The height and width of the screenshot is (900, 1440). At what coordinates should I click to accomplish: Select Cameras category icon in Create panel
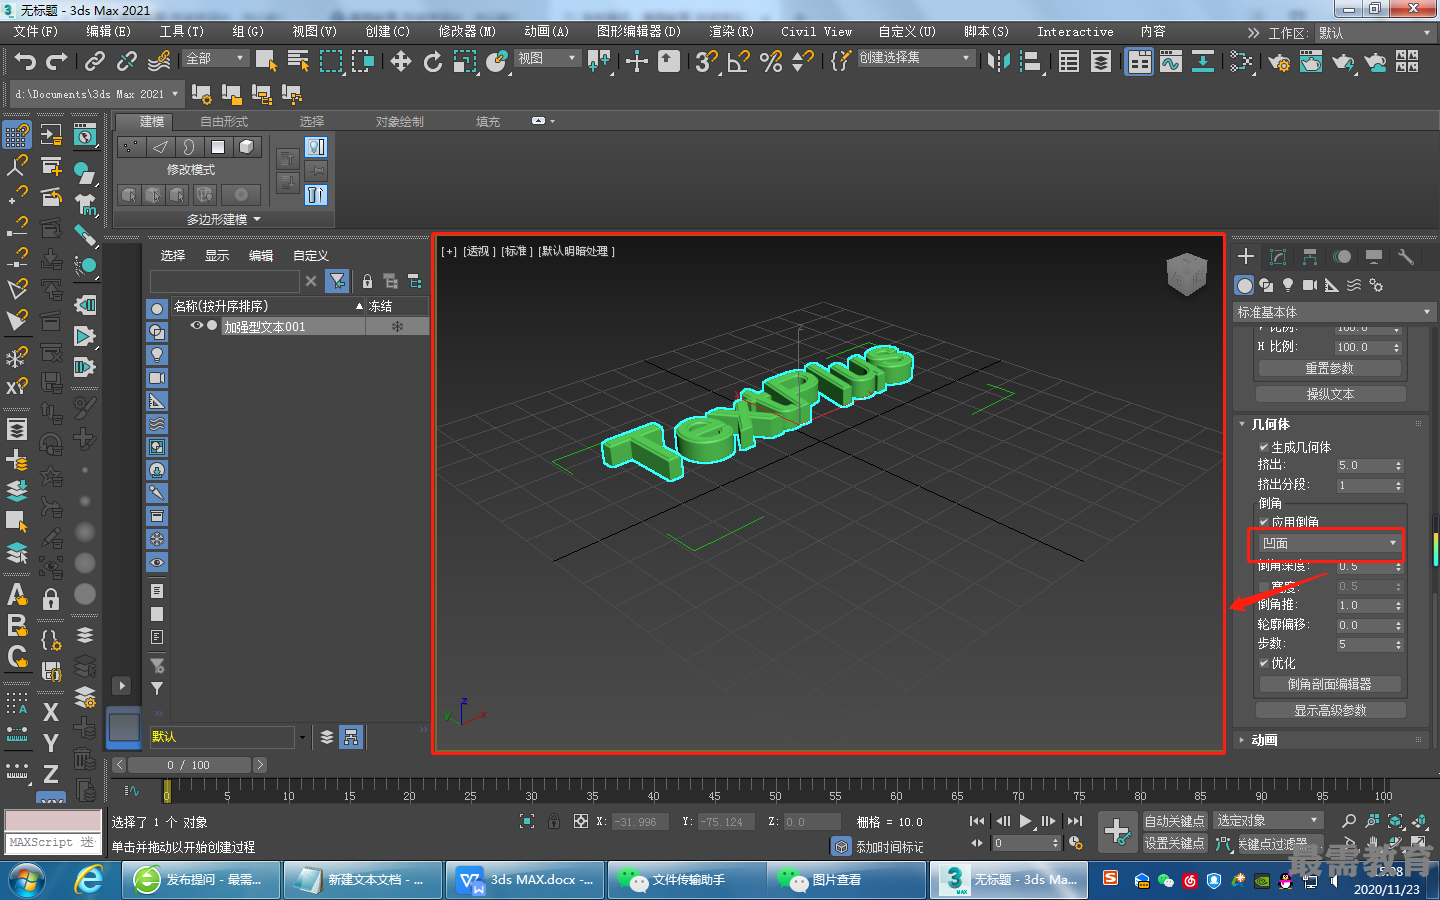pyautogui.click(x=1310, y=285)
